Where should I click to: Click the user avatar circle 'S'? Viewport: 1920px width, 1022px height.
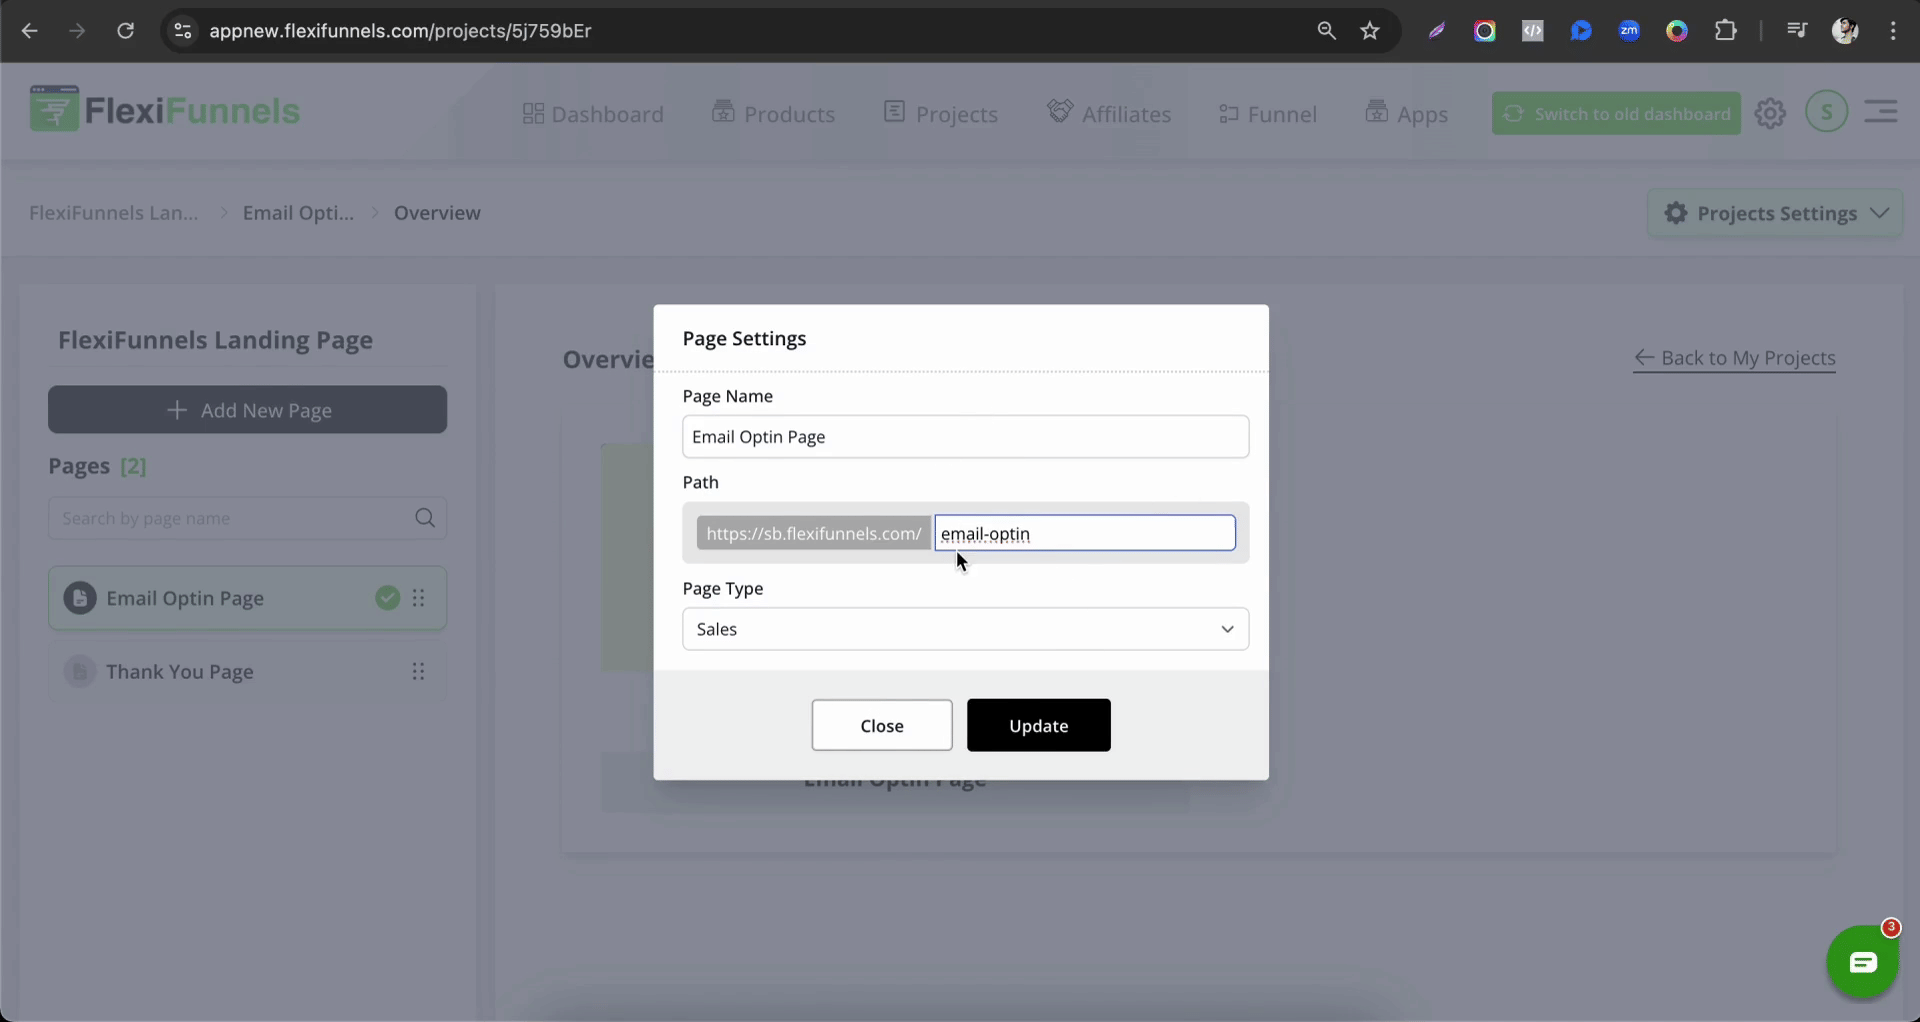tap(1826, 112)
